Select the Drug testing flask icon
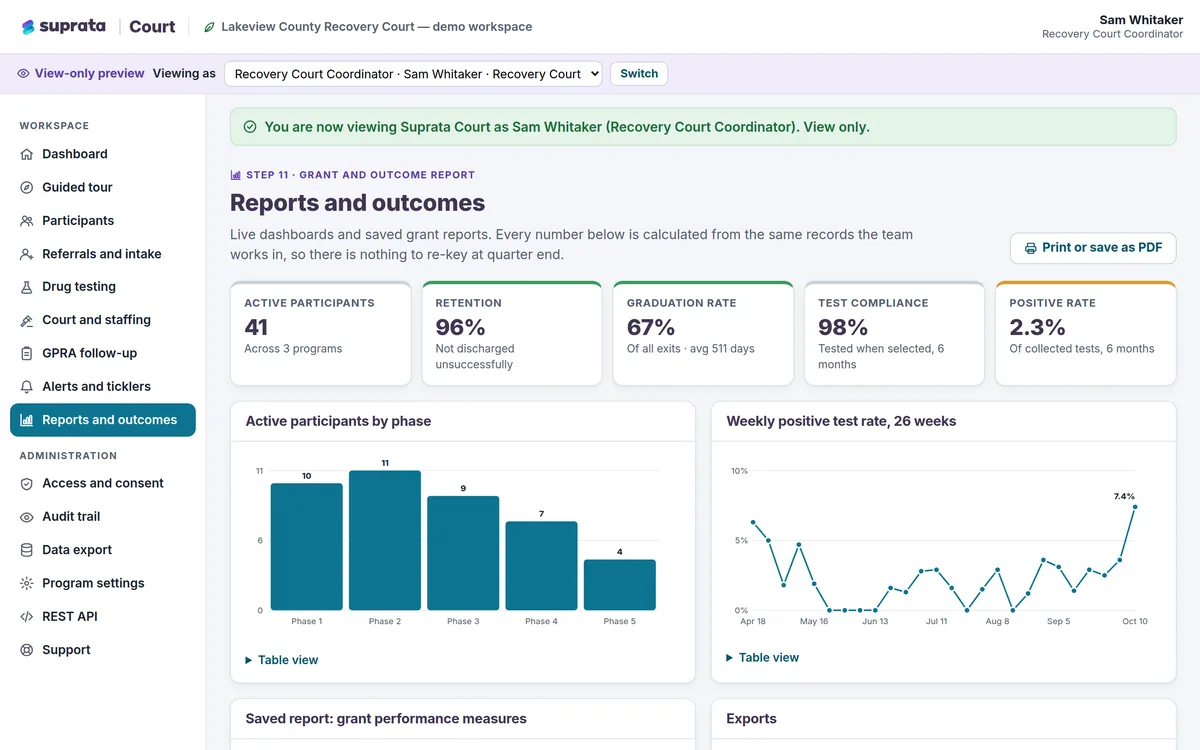The image size is (1200, 750). [27, 287]
